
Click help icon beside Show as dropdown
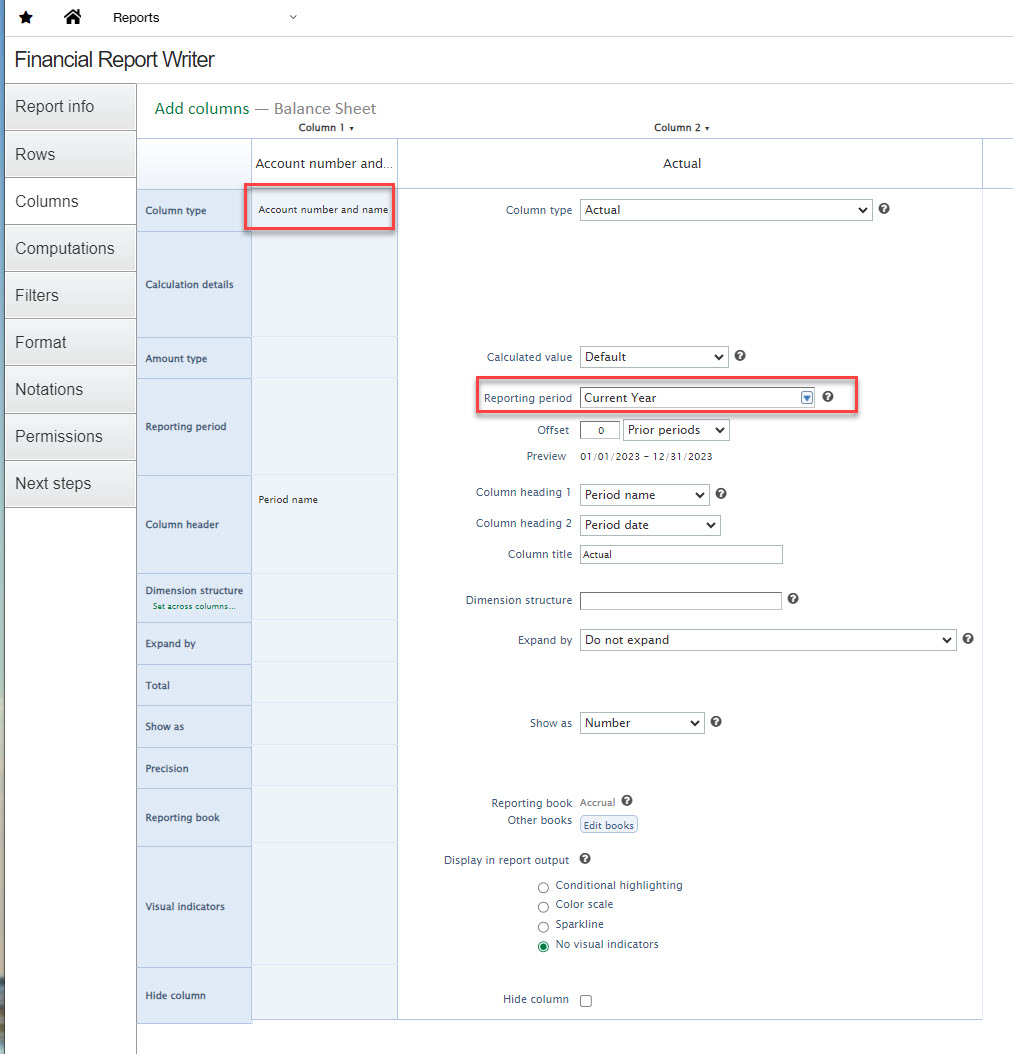point(716,722)
